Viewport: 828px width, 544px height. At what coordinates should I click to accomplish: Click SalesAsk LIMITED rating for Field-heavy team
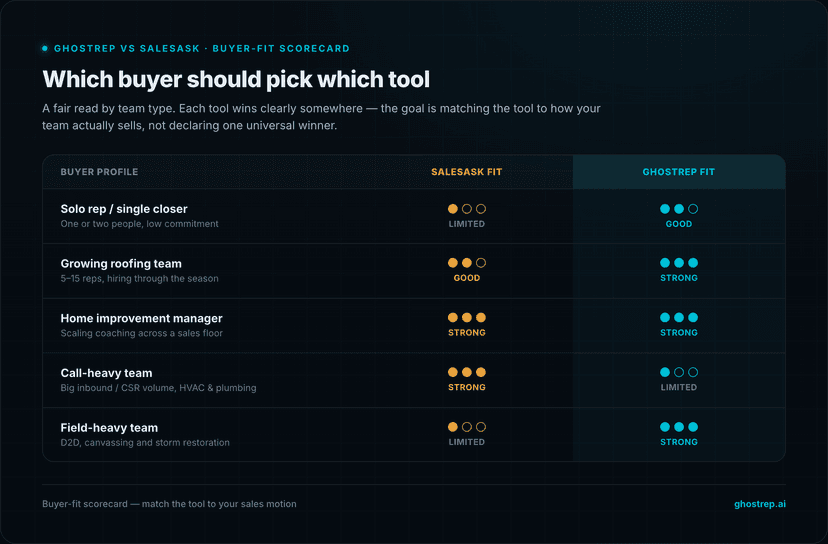click(x=467, y=442)
